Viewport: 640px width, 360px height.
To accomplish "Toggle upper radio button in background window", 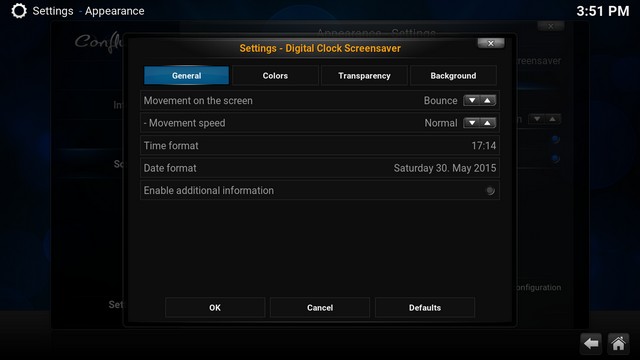I will point(555,140).
